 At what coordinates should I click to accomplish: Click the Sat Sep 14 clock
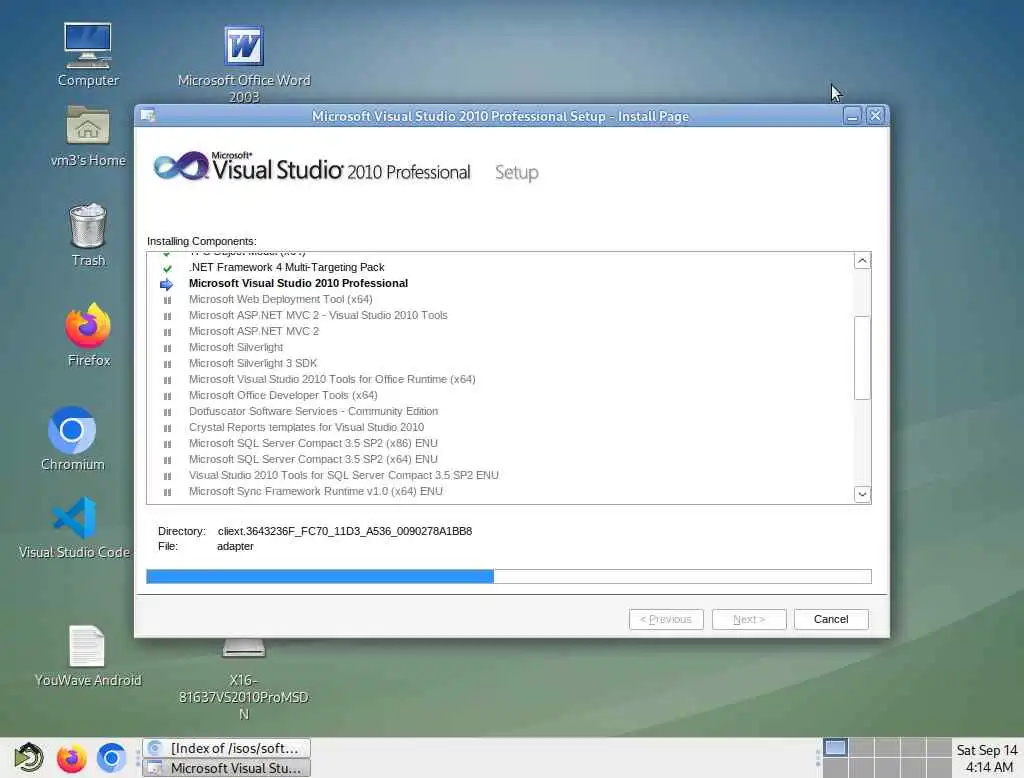click(x=987, y=758)
